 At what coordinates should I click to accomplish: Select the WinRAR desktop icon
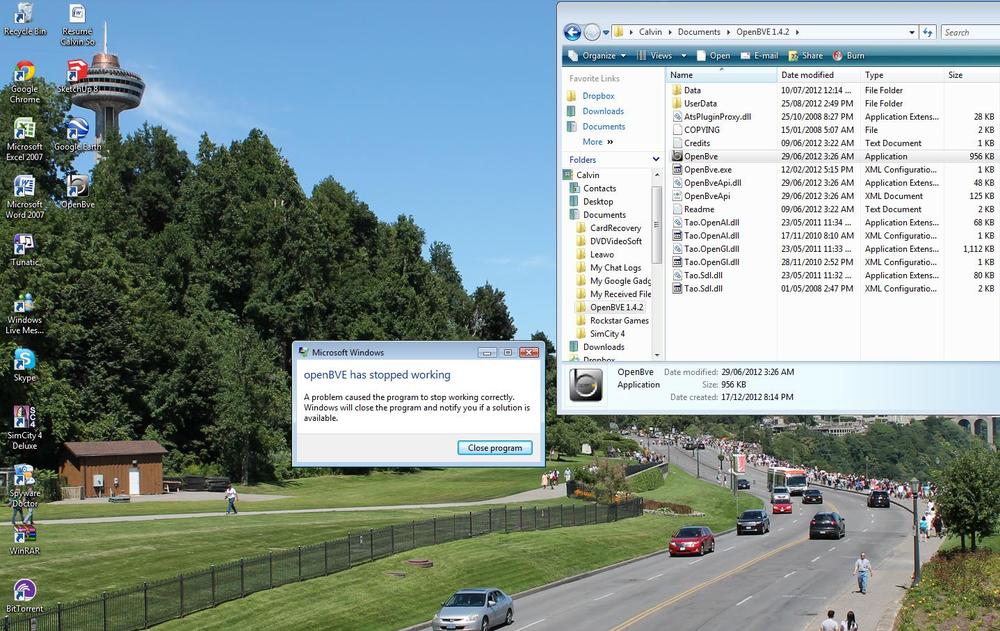[24, 539]
